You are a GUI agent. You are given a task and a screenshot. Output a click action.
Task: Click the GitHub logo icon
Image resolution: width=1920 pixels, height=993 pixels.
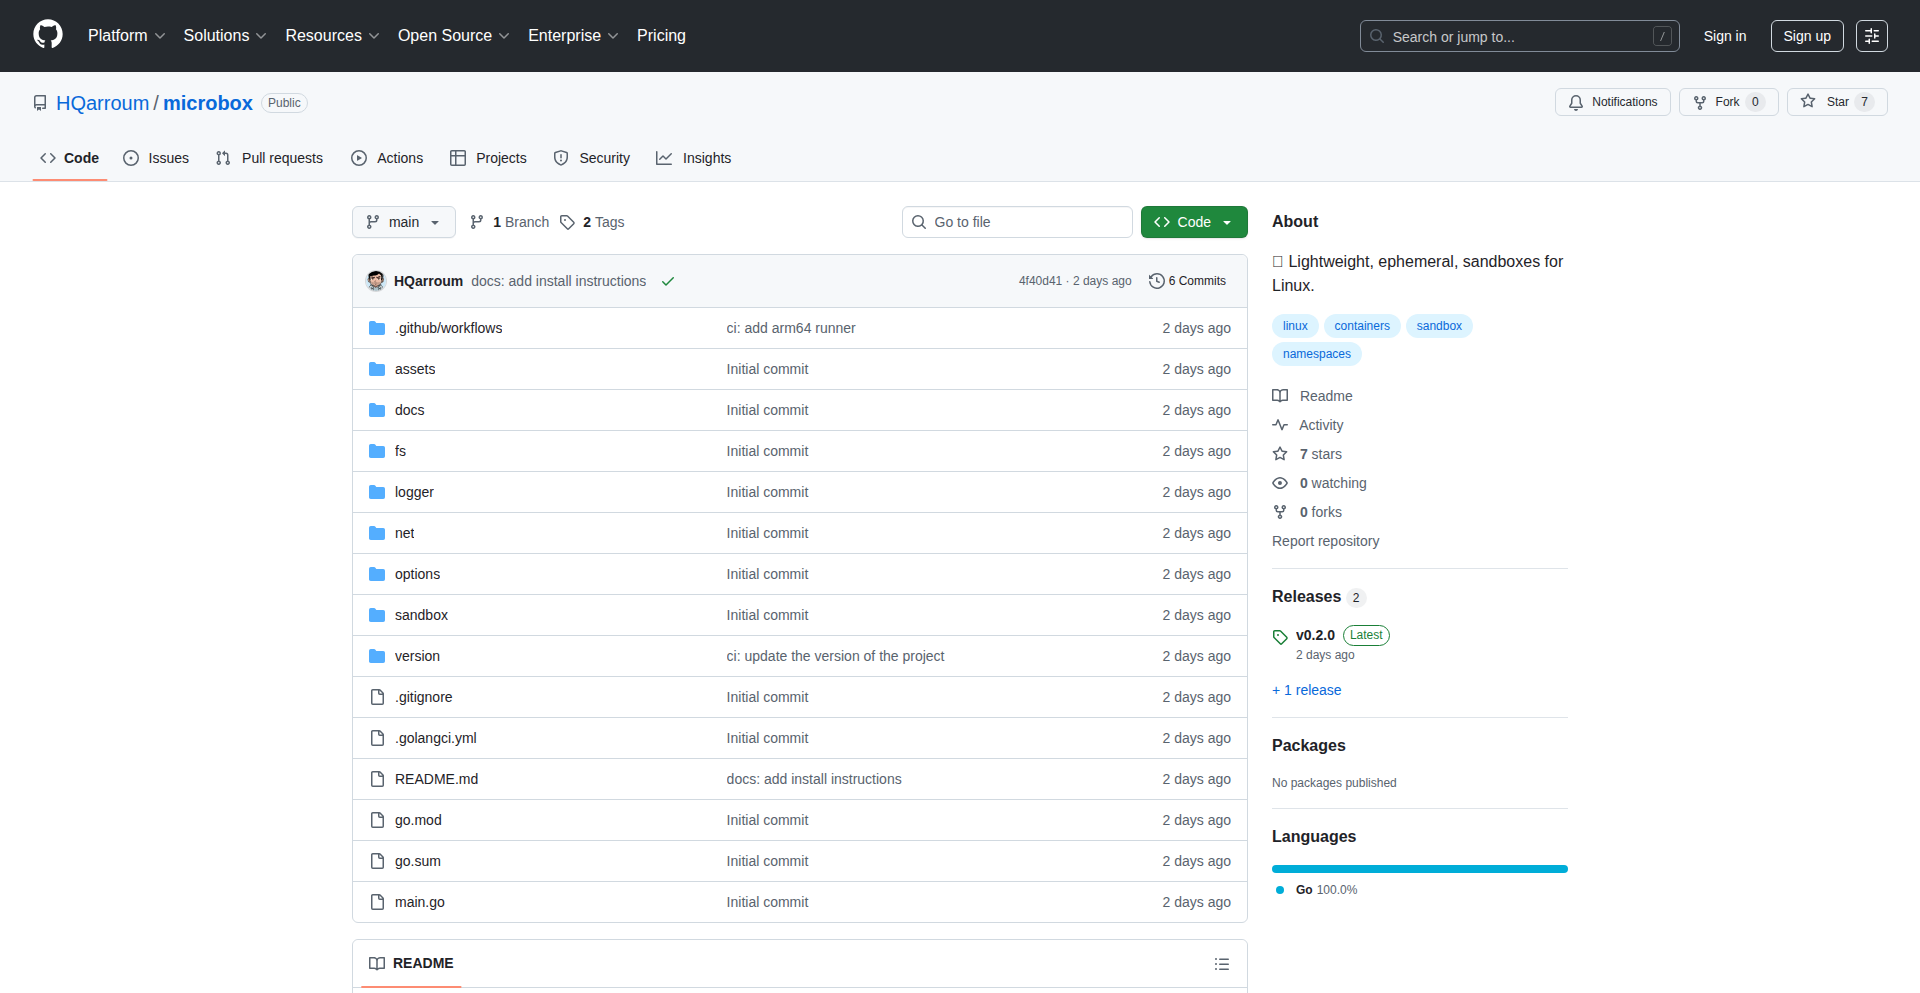[x=48, y=35]
